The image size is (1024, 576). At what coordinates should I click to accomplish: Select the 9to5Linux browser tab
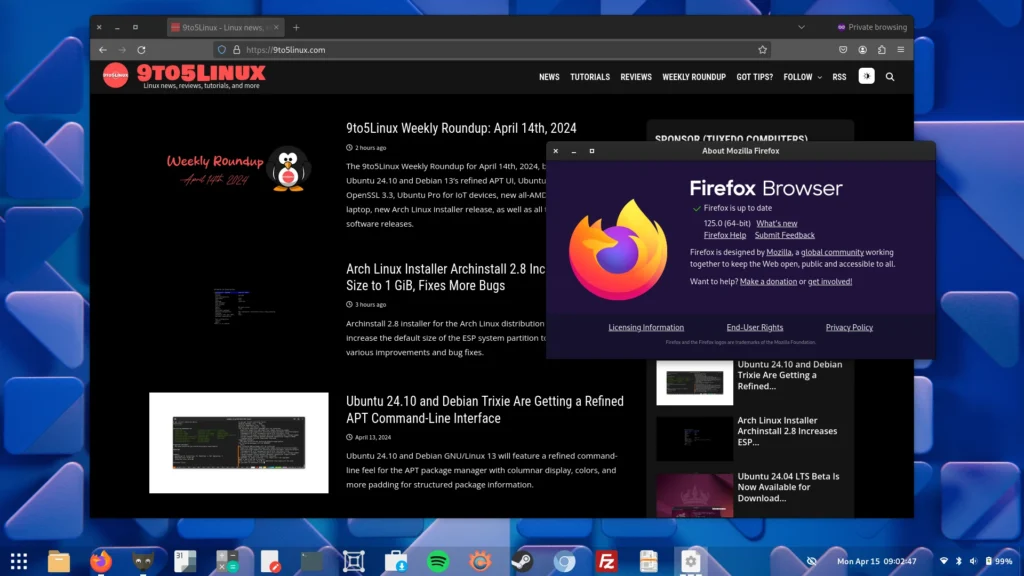point(225,27)
